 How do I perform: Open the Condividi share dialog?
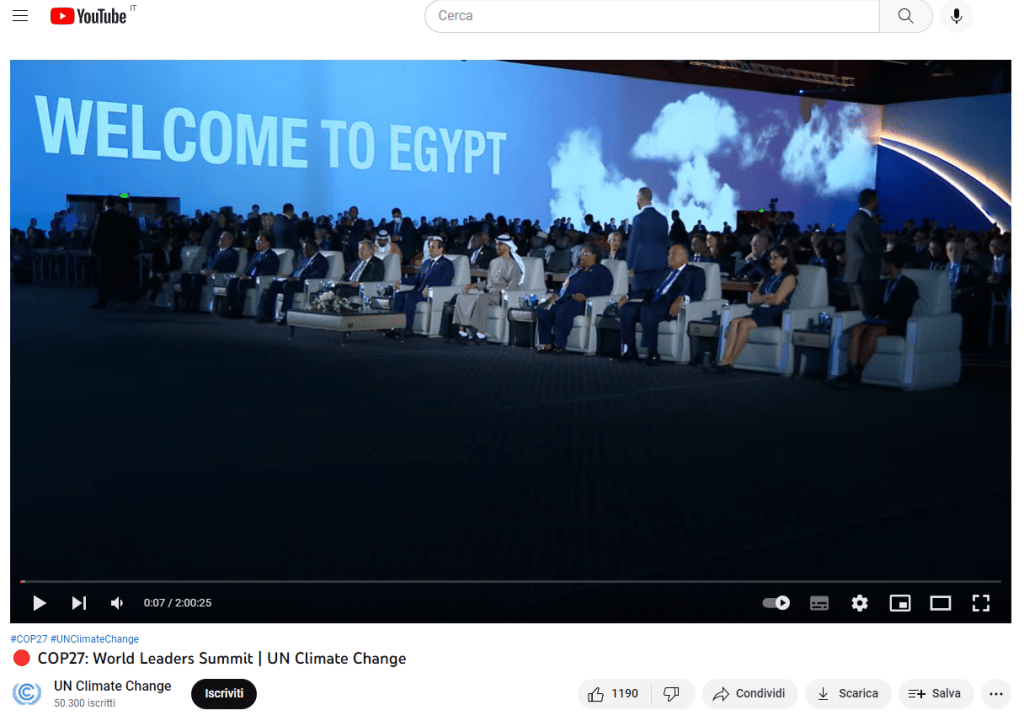click(750, 694)
